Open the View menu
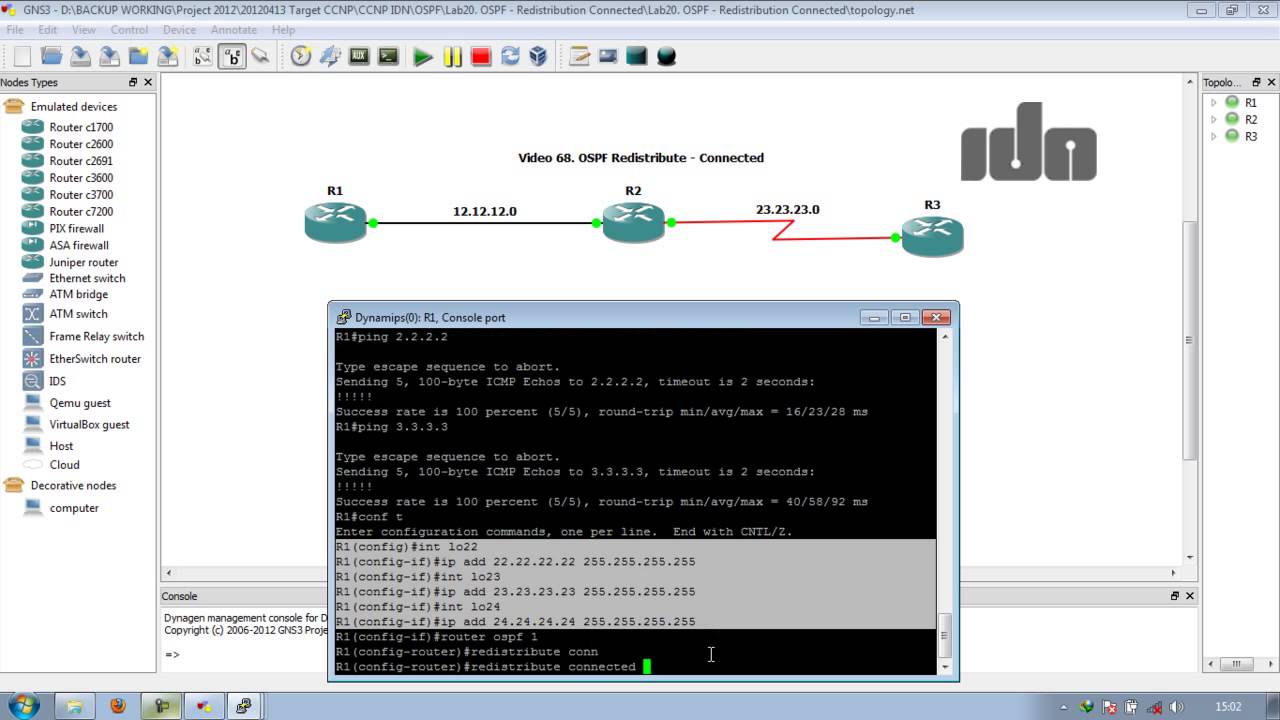The image size is (1280, 720). pyautogui.click(x=84, y=30)
